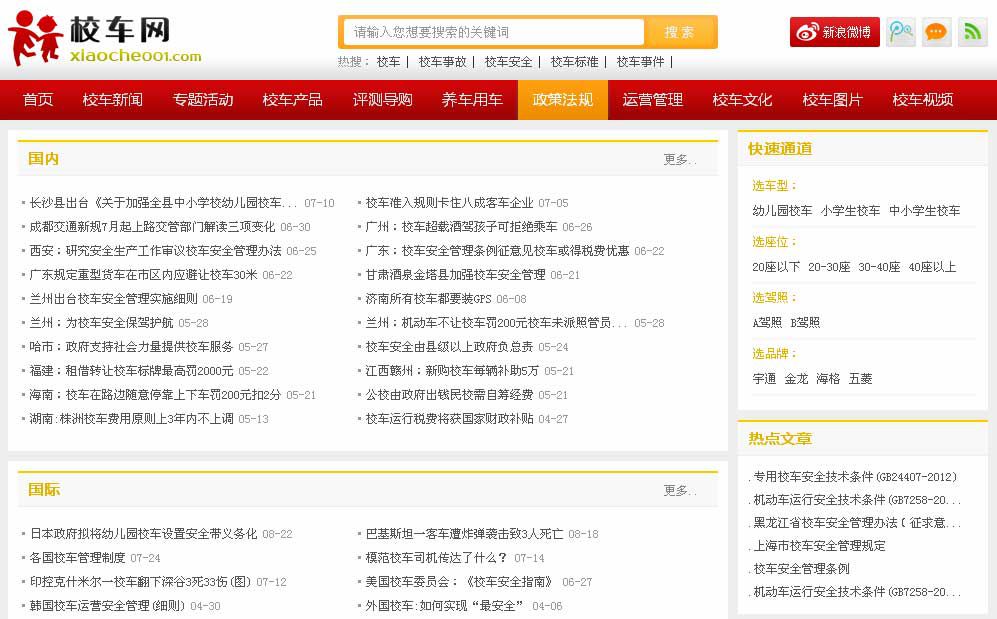Image resolution: width=997 pixels, height=619 pixels.
Task: Click the Tencent Weibo icon
Action: 900,32
